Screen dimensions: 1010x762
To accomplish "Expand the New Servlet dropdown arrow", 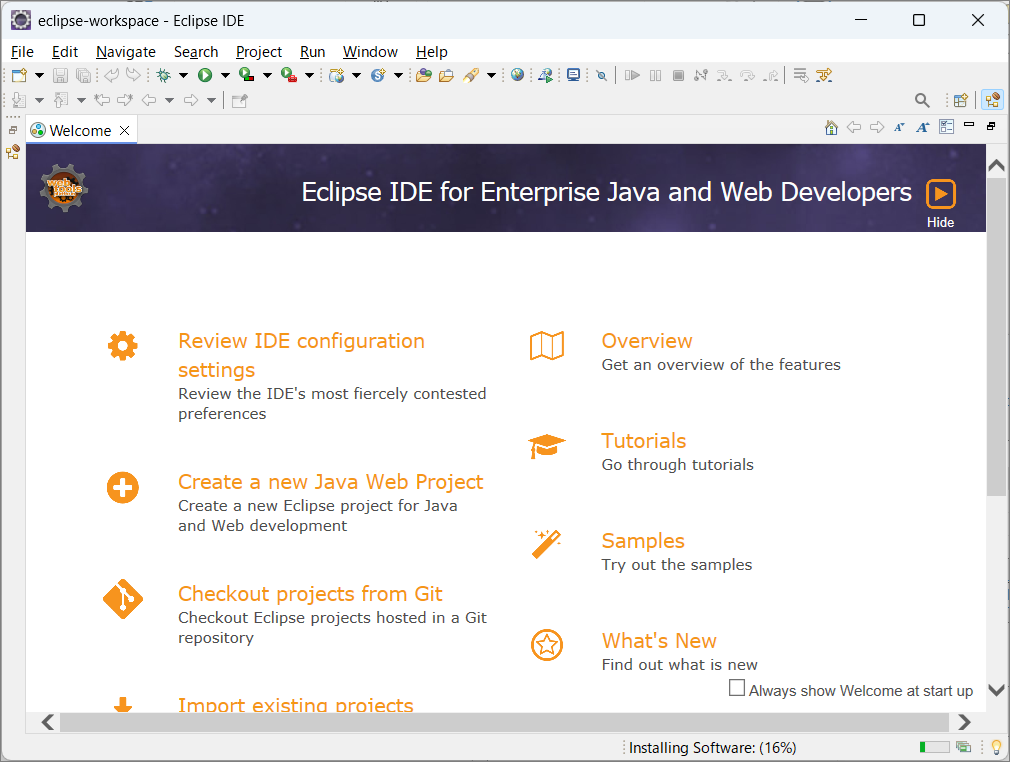I will click(x=398, y=75).
